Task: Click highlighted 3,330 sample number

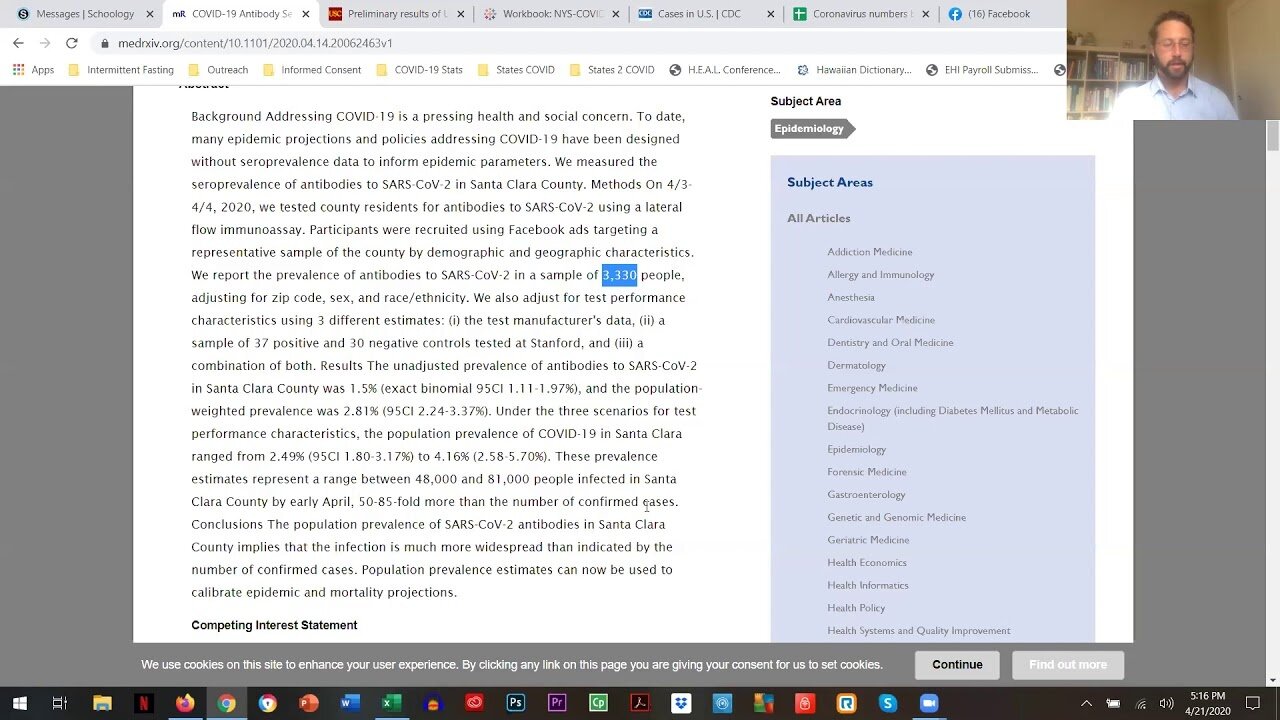Action: click(x=619, y=275)
